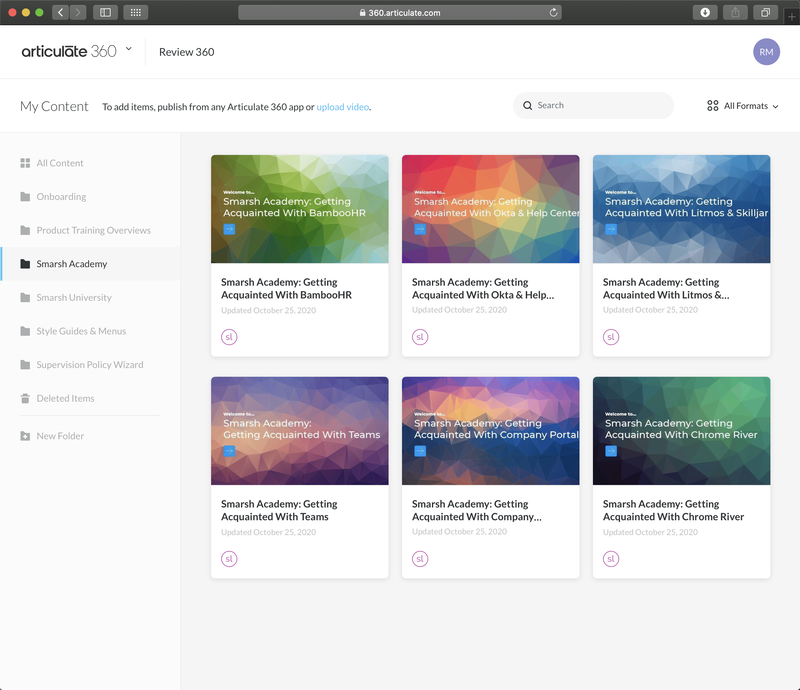The width and height of the screenshot is (800, 690).
Task: Click the Deleted Items trash icon
Action: [x=25, y=398]
